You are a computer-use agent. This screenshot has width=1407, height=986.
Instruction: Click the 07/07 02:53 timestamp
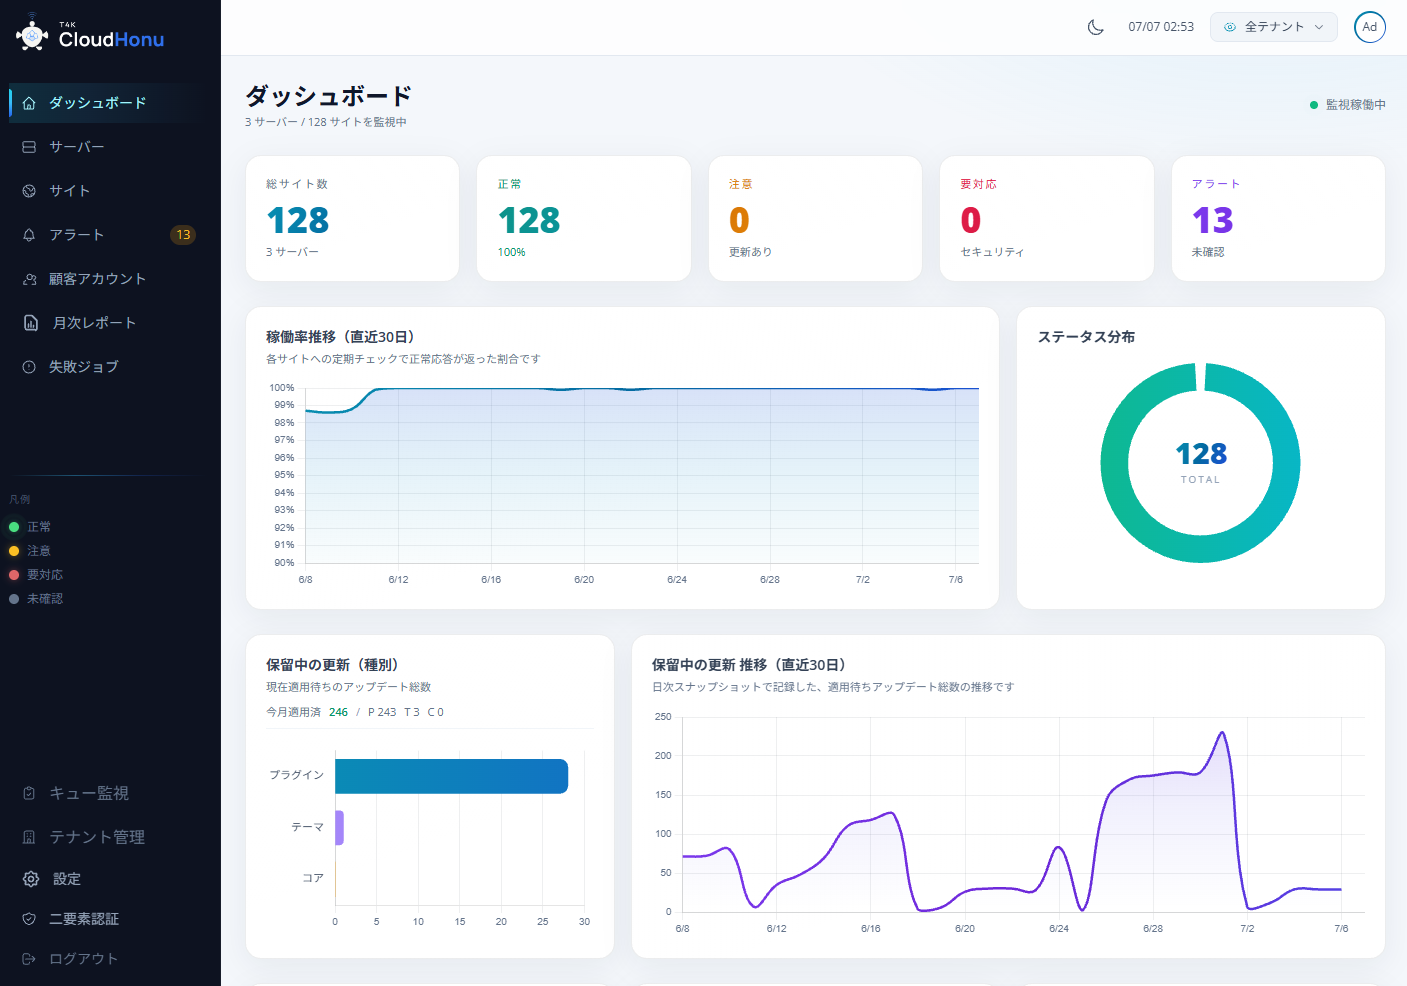coord(1161,27)
